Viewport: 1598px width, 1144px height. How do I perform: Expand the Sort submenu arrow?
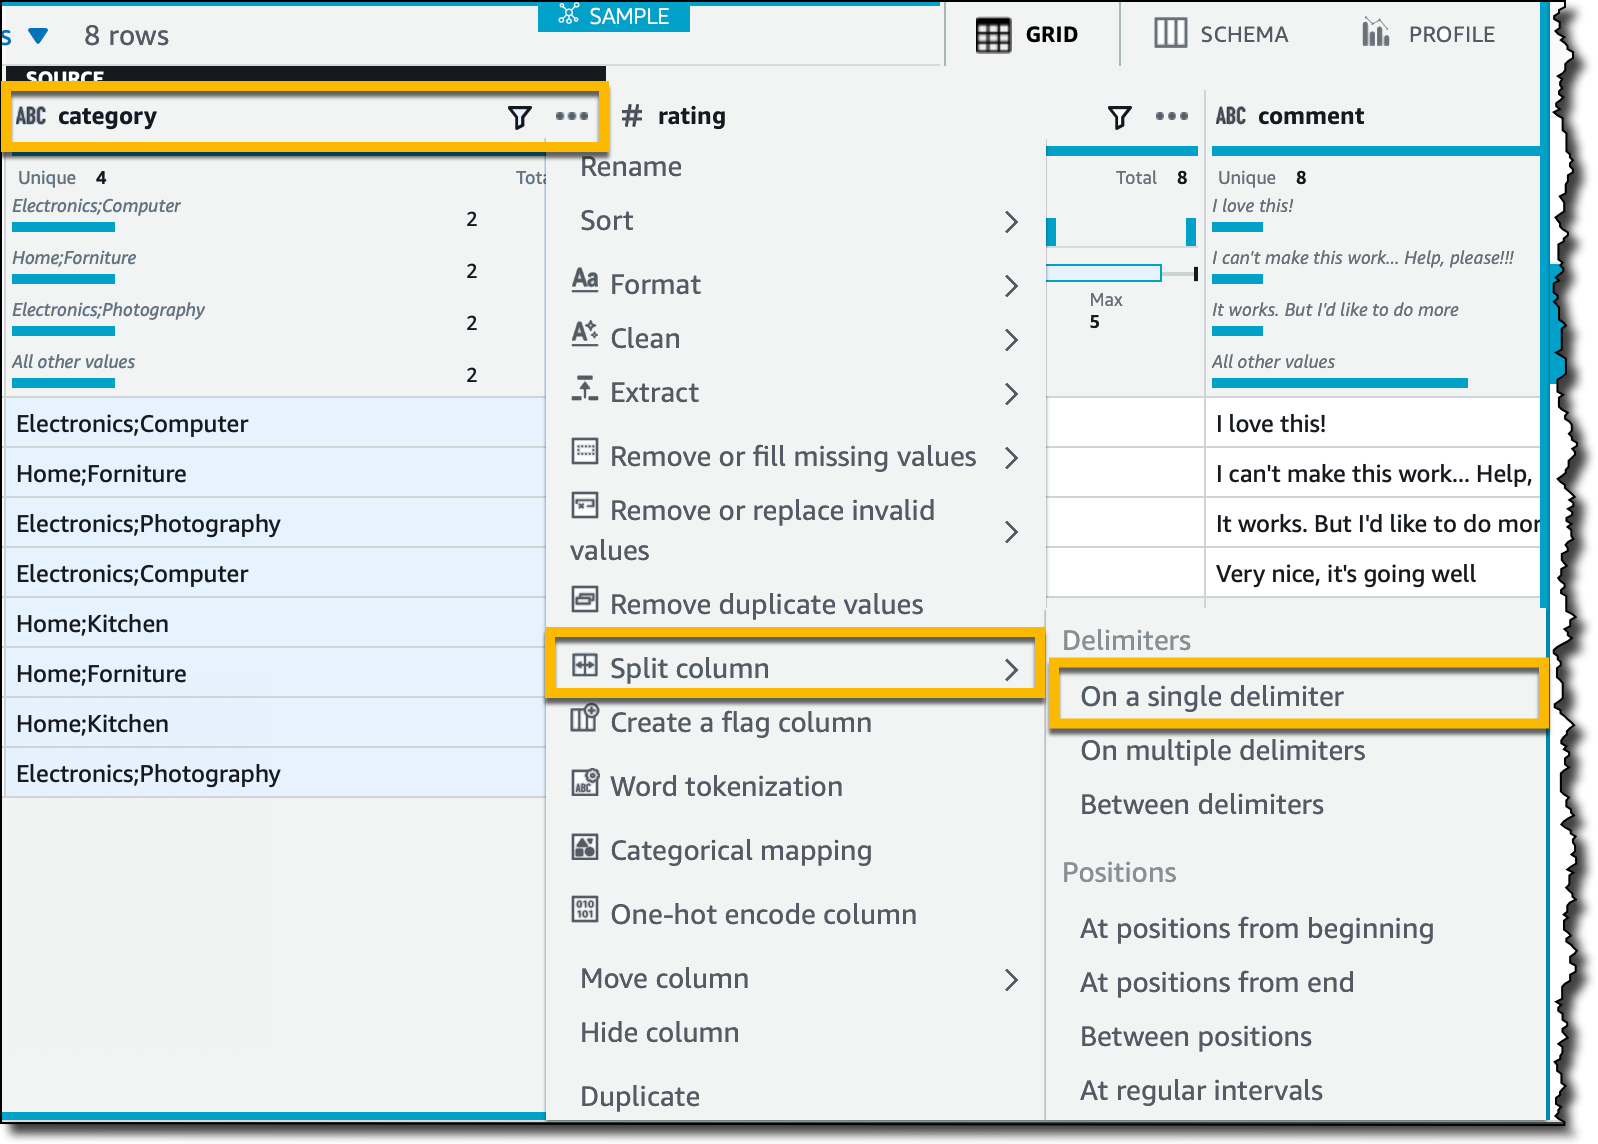click(x=1011, y=222)
